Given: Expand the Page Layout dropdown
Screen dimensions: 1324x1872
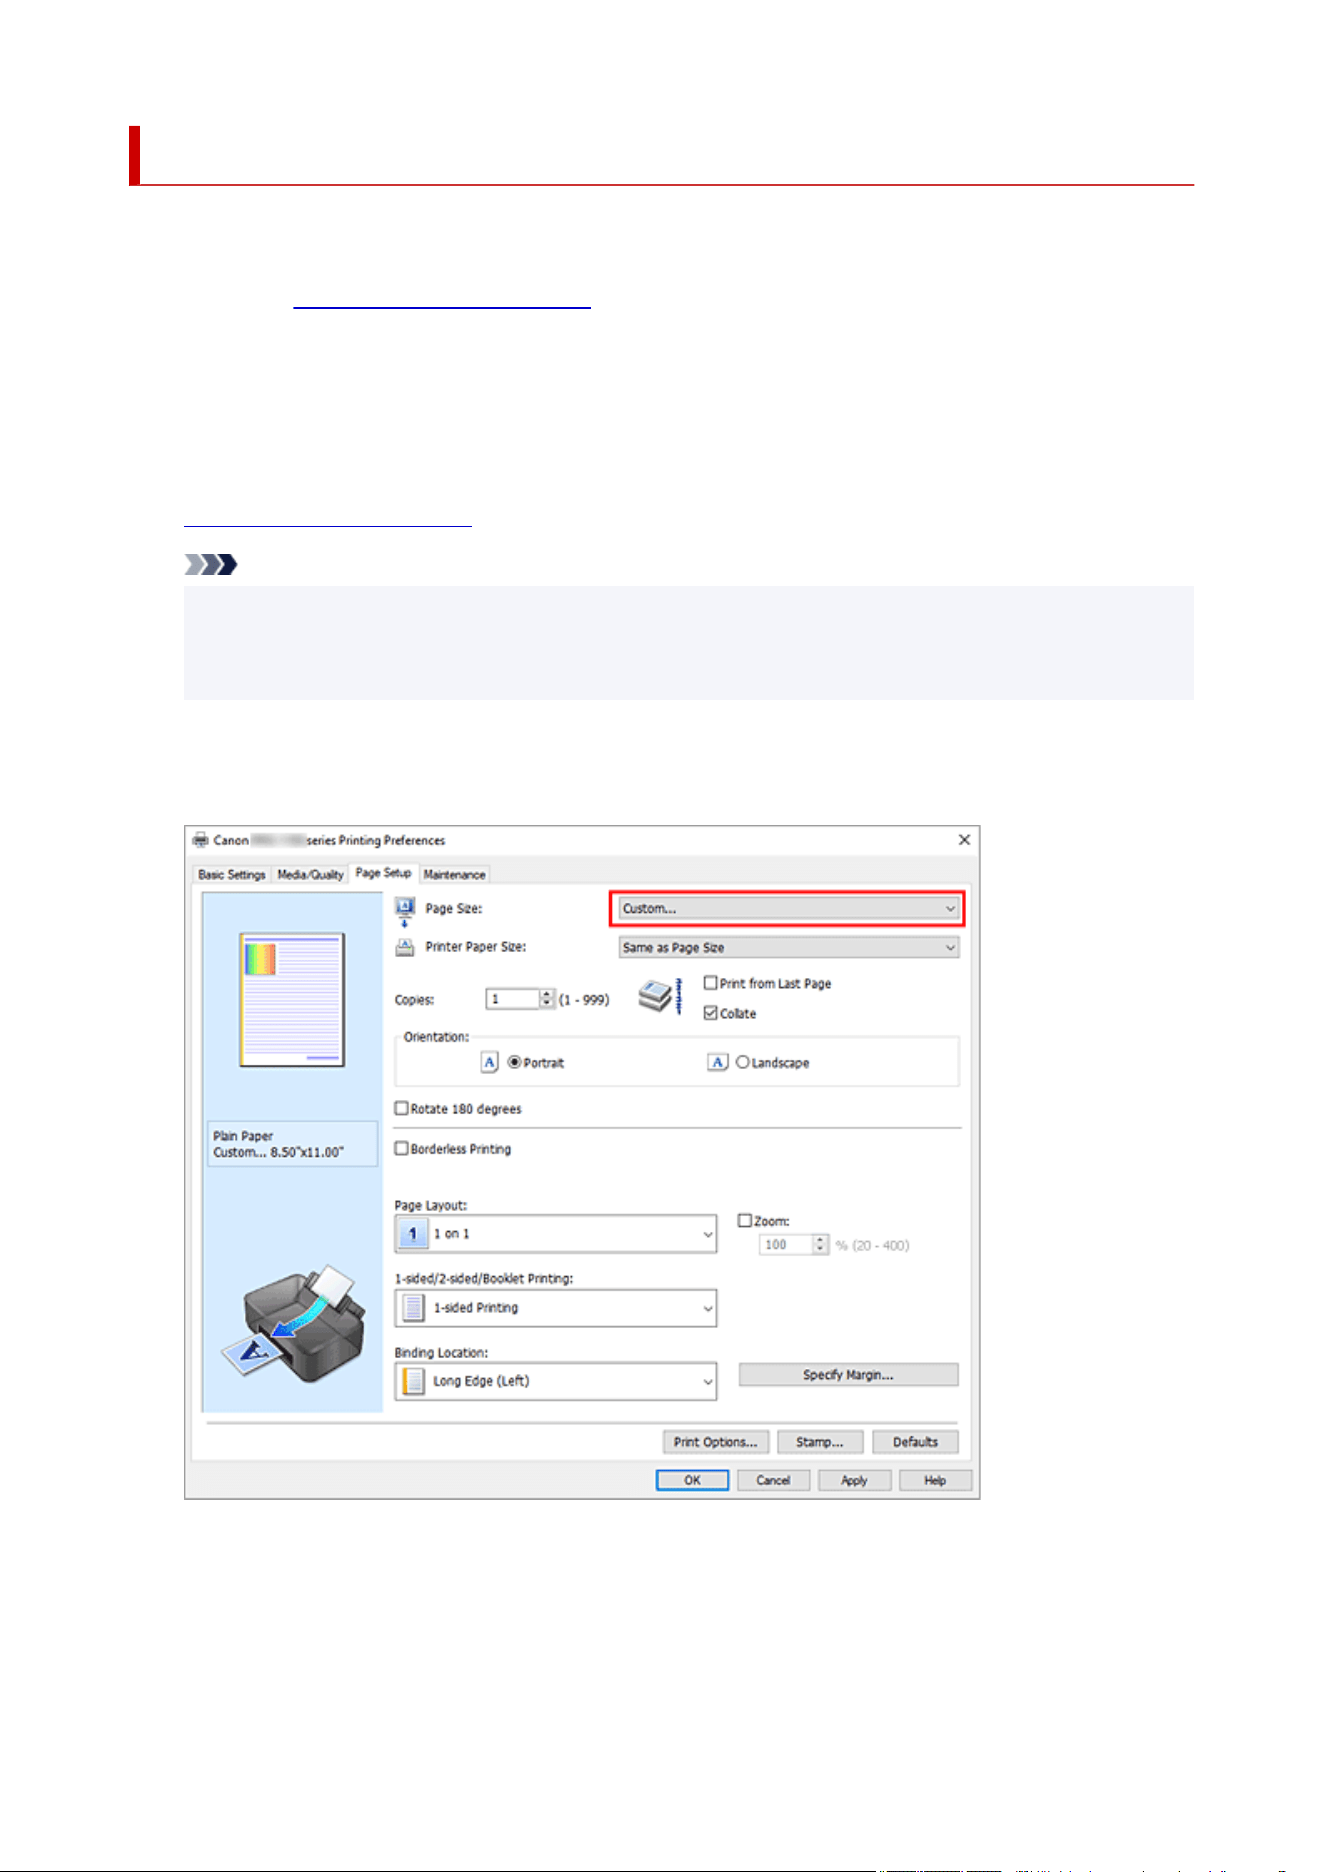Looking at the screenshot, I should [556, 1234].
